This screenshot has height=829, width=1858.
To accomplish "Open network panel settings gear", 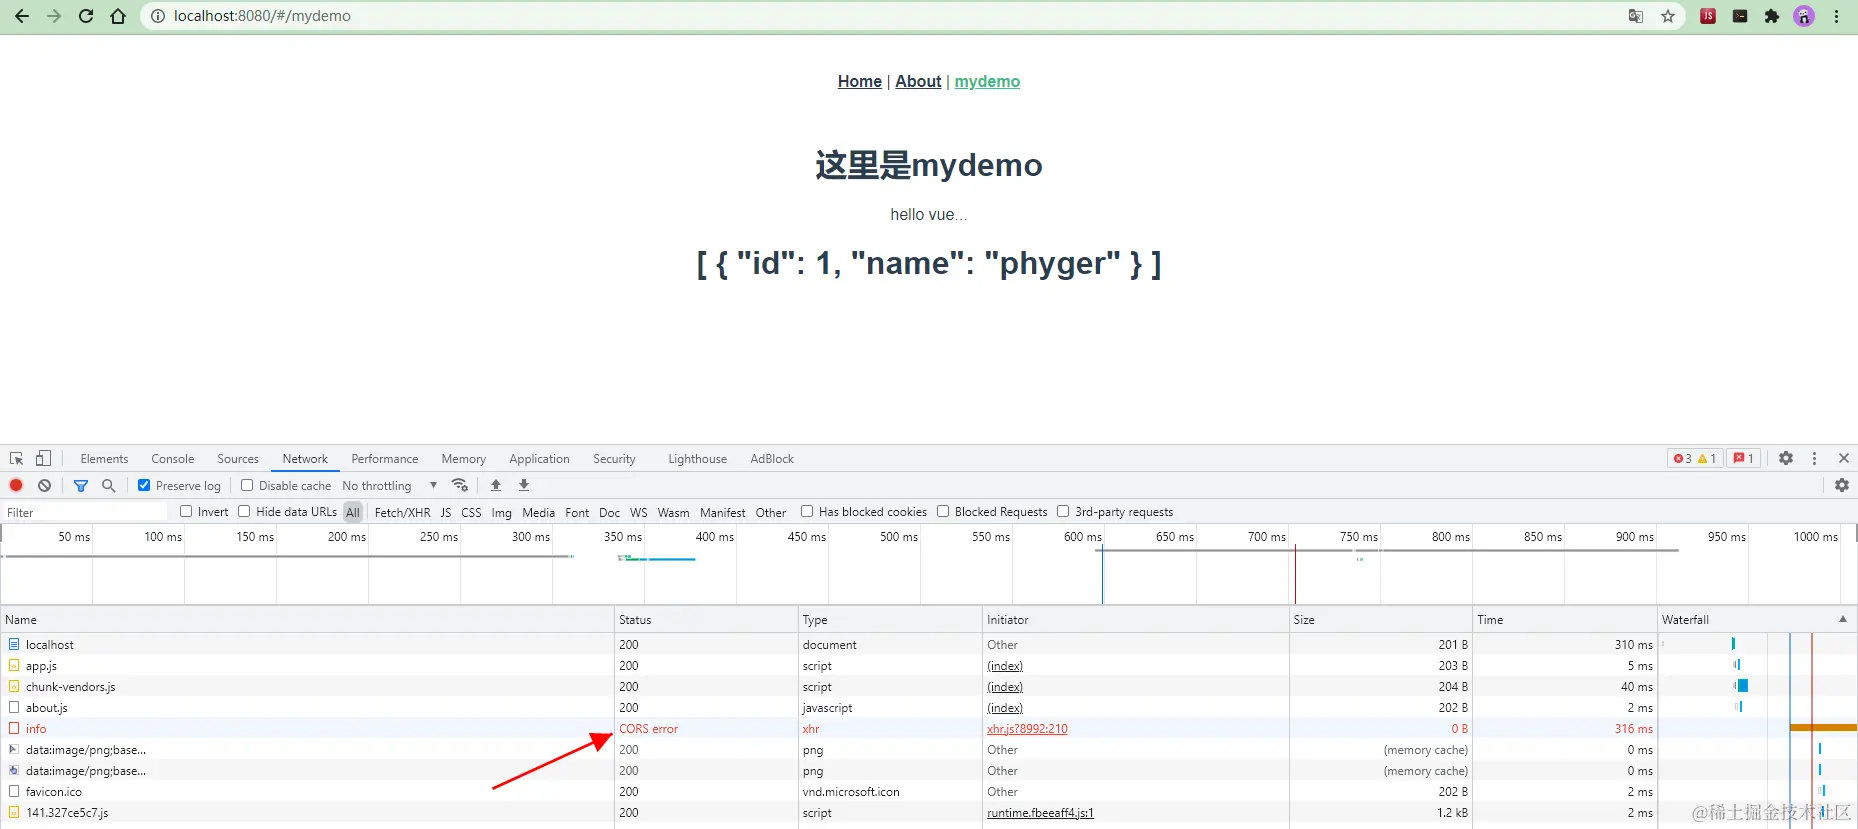I will tap(1842, 485).
